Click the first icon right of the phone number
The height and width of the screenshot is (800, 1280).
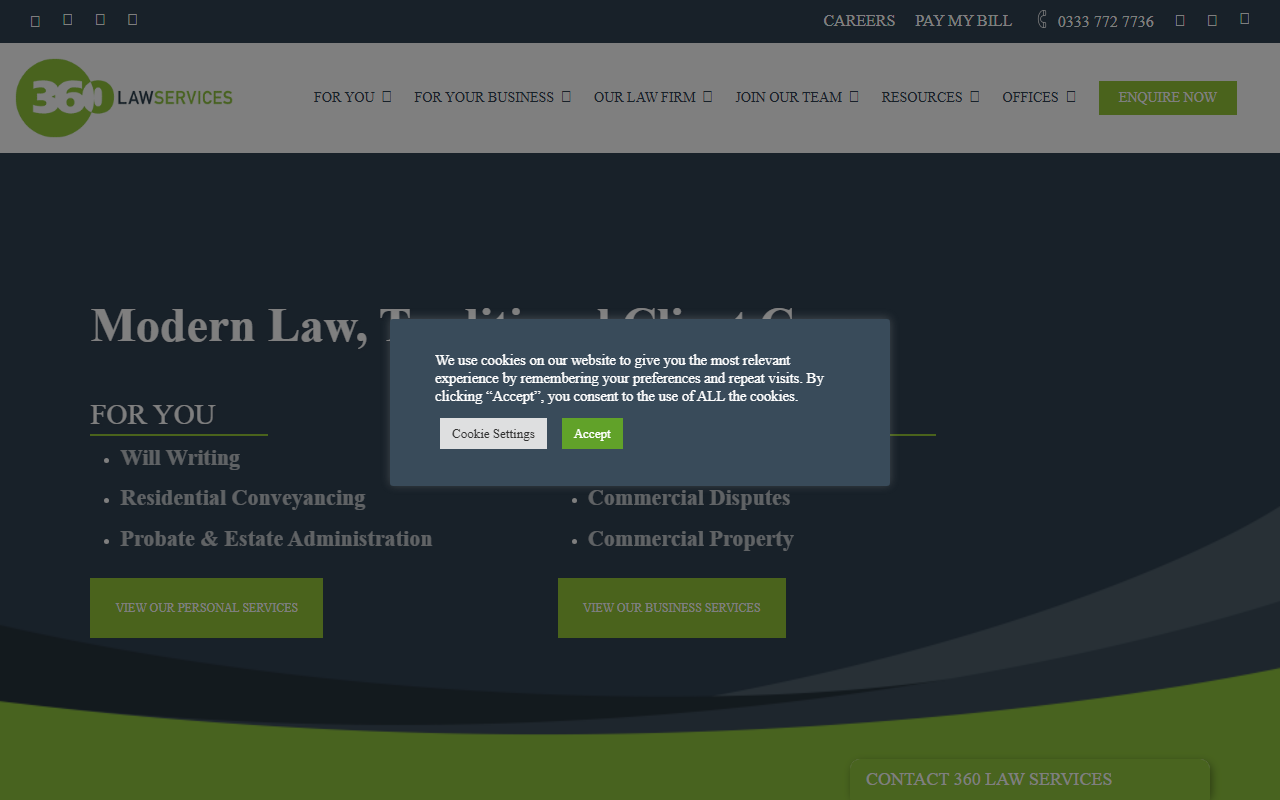tap(1180, 20)
